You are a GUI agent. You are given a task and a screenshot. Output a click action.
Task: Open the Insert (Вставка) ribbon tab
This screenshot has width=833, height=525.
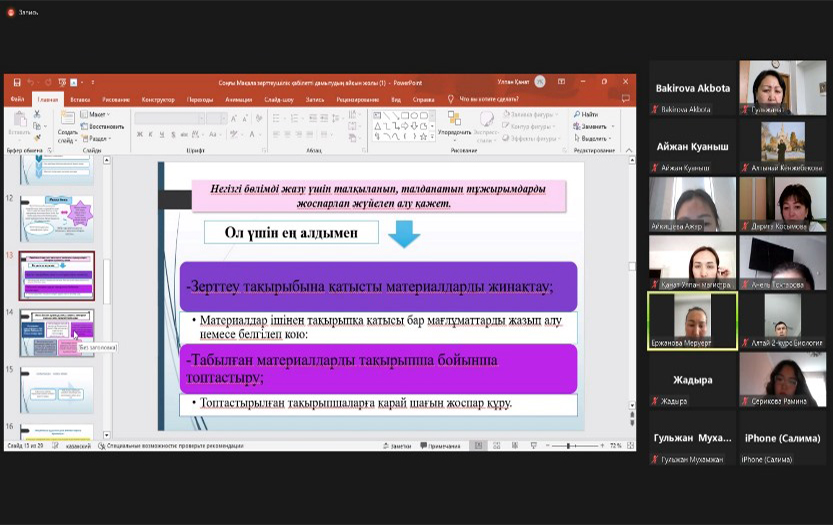tap(80, 99)
